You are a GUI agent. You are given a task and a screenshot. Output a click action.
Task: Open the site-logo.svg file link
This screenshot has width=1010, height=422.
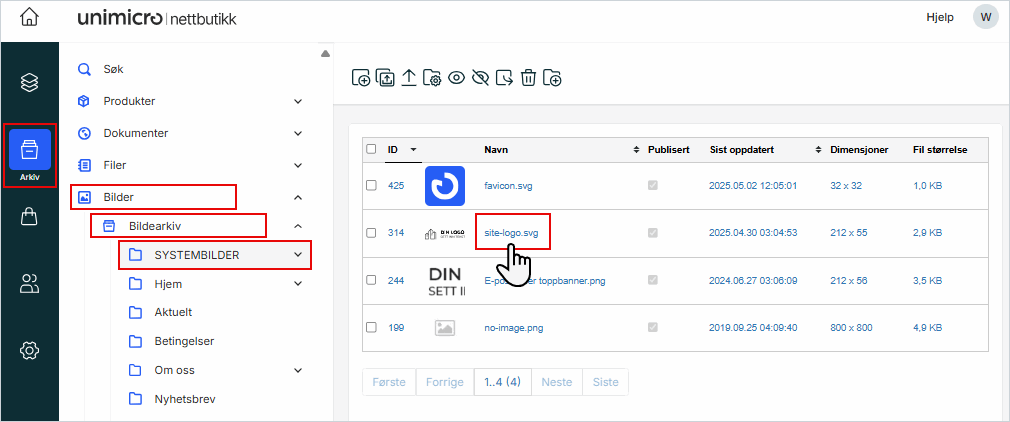(x=511, y=233)
